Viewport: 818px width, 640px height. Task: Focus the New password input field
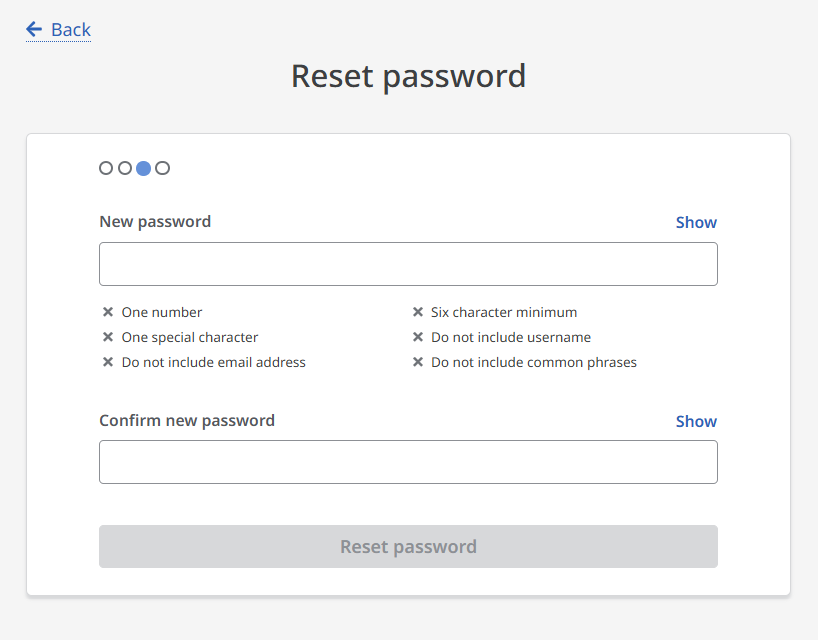point(408,264)
